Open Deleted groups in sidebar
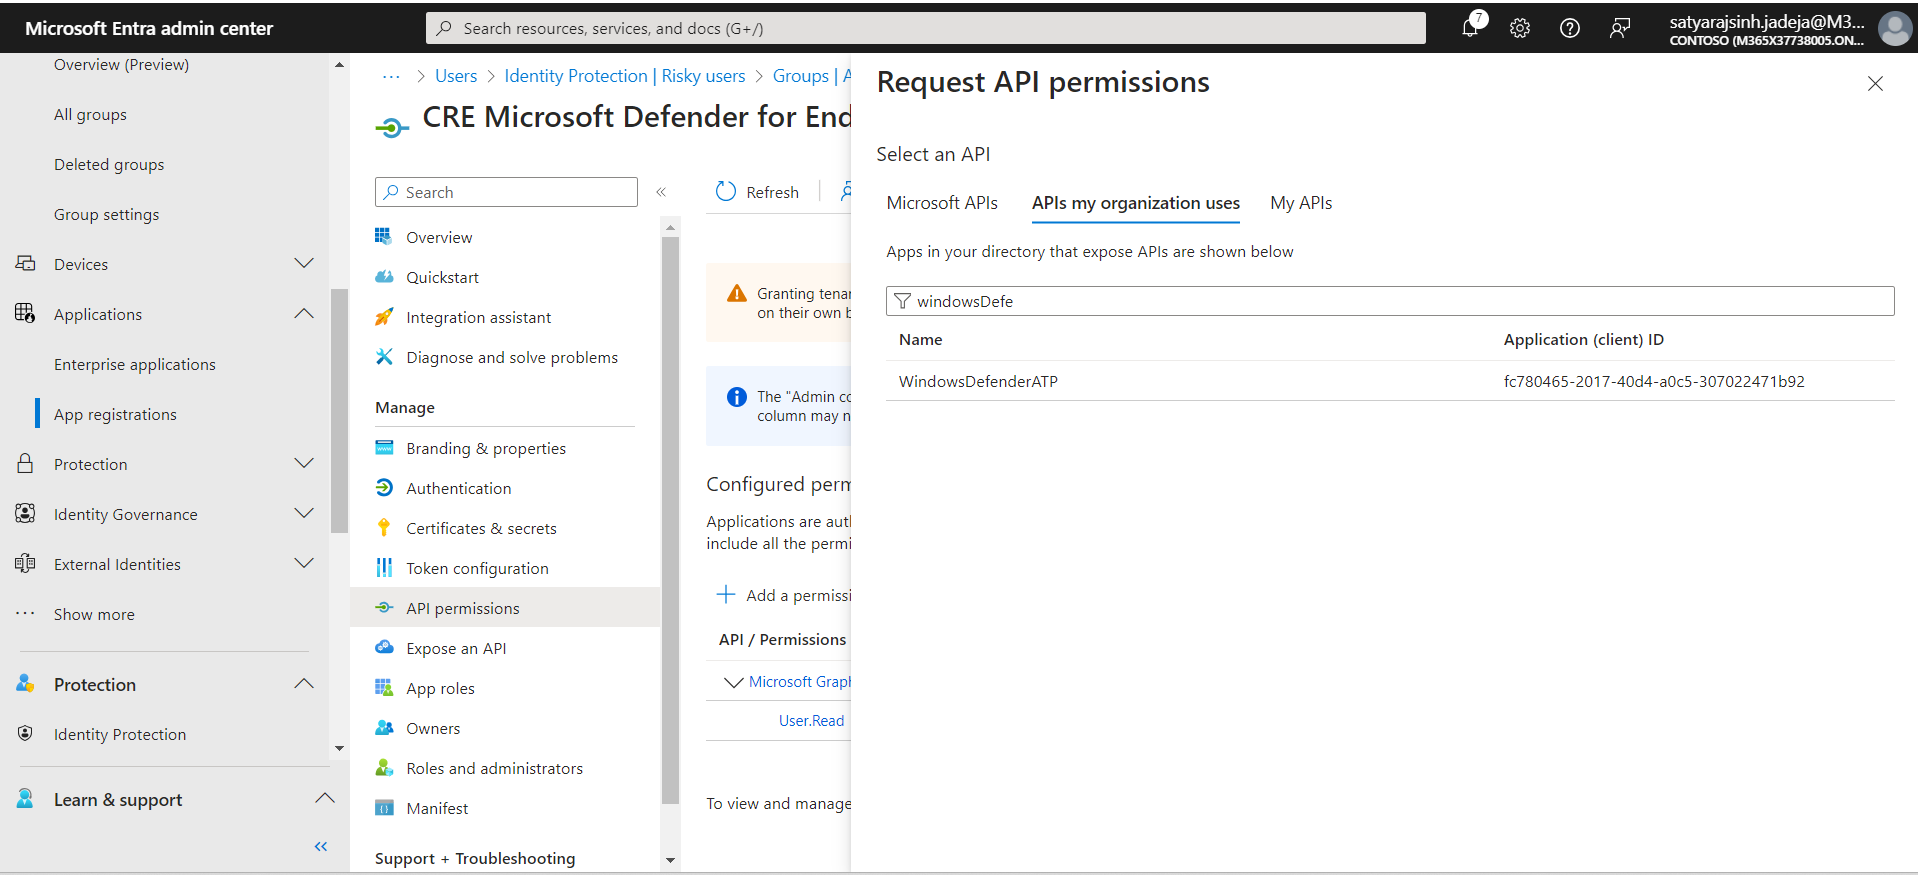The width and height of the screenshot is (1918, 875). tap(109, 164)
